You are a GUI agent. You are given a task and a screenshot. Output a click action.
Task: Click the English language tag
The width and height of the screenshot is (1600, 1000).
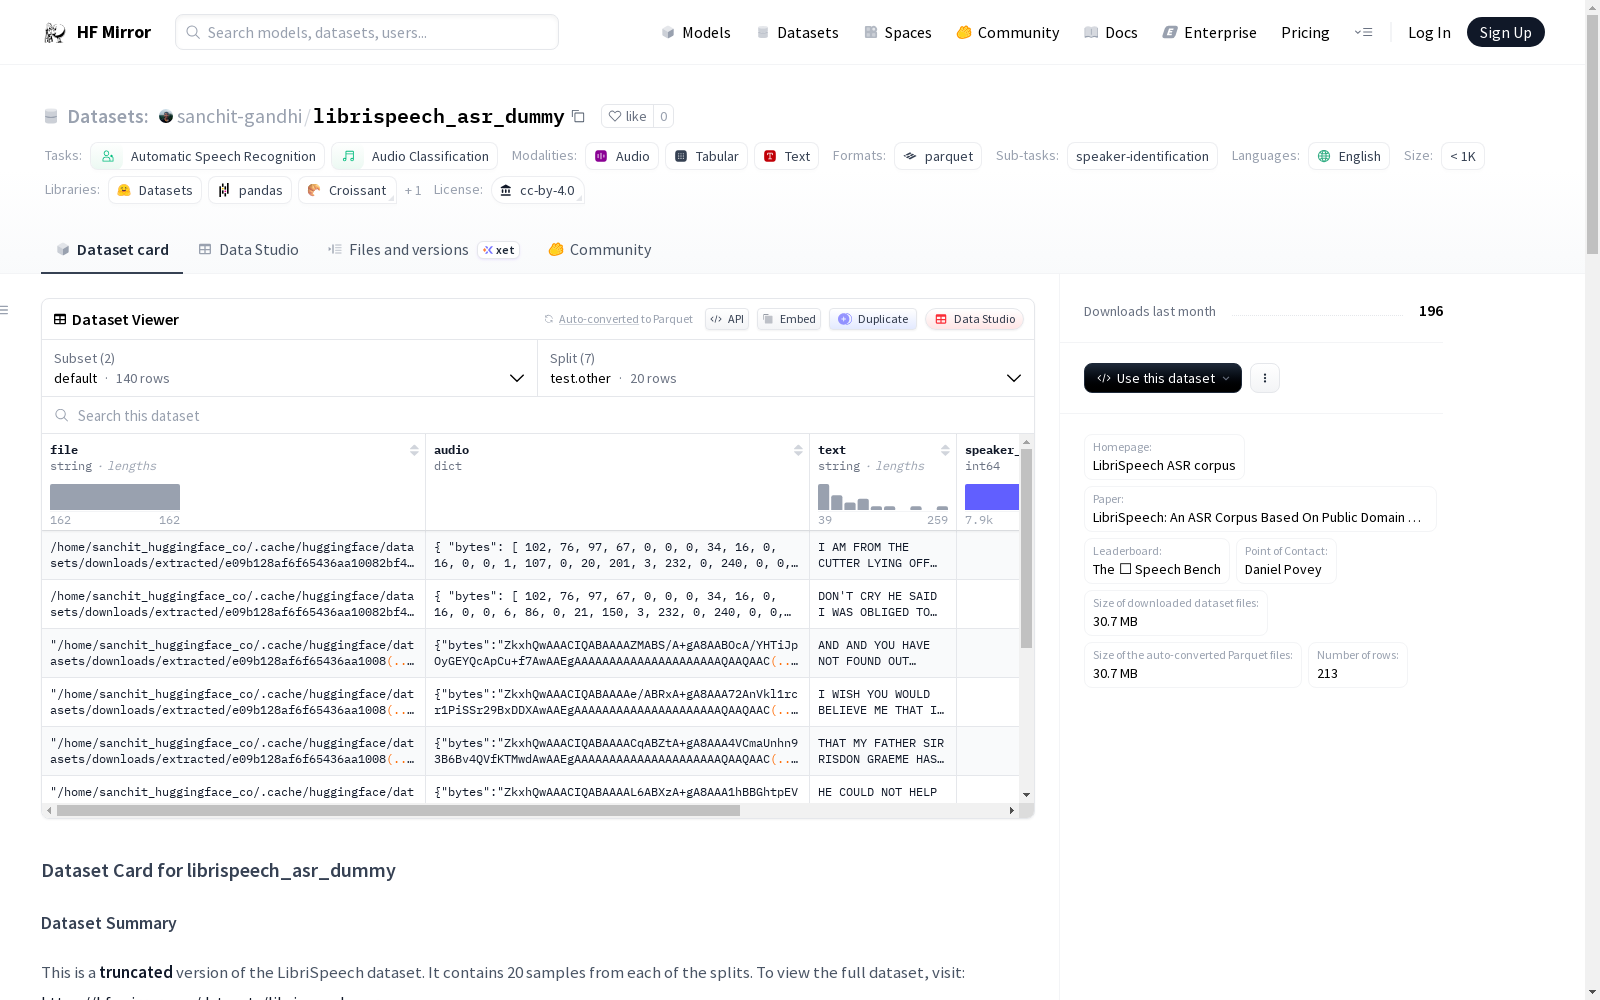(1349, 156)
